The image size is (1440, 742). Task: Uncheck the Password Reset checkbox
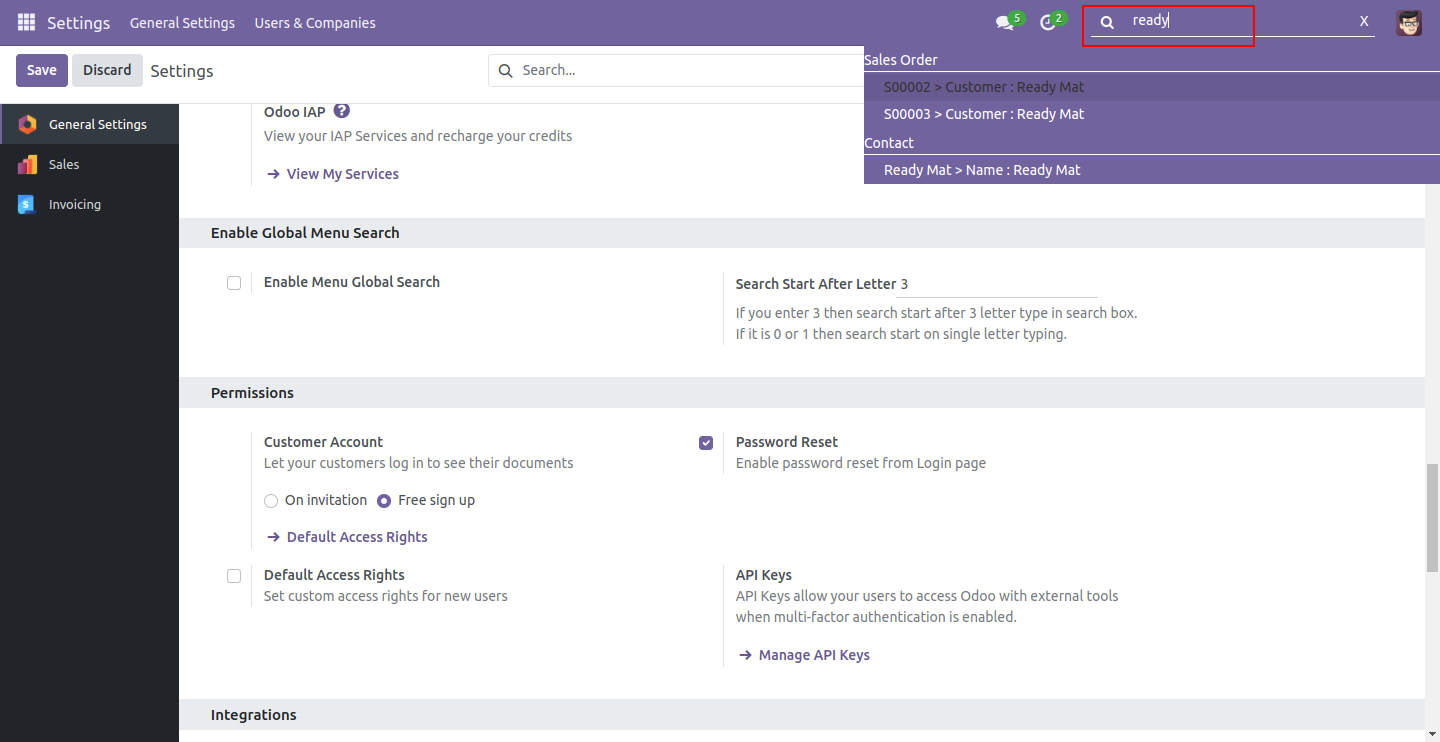[x=706, y=442]
